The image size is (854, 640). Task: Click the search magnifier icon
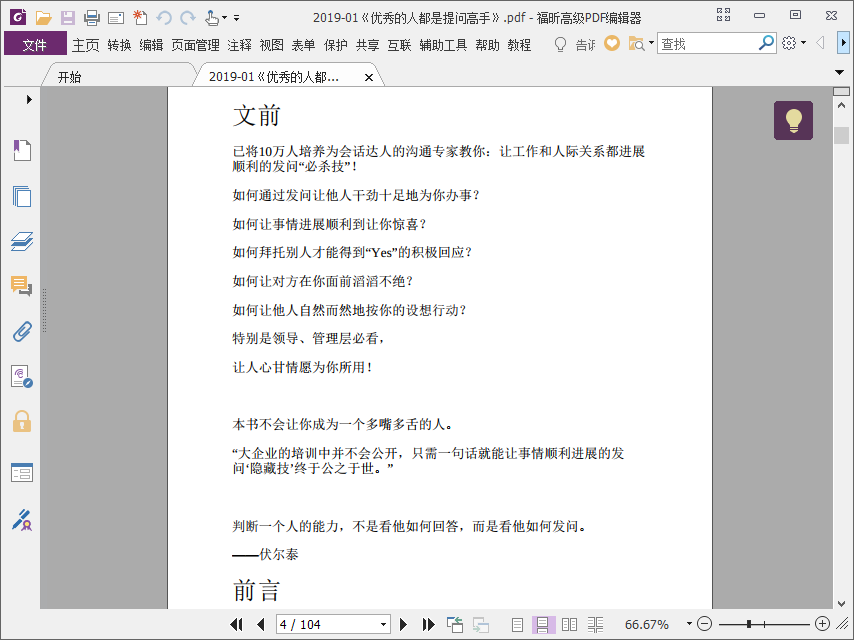point(766,42)
